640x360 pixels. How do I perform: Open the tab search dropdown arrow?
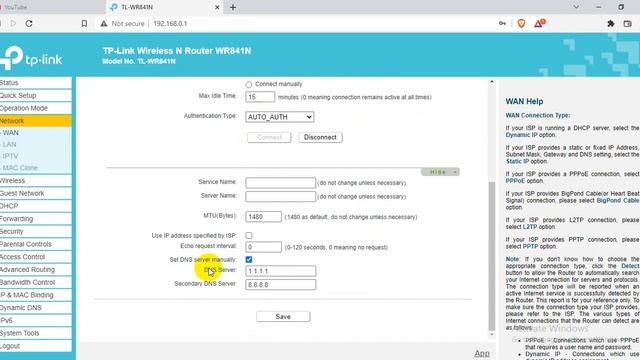[576, 7]
